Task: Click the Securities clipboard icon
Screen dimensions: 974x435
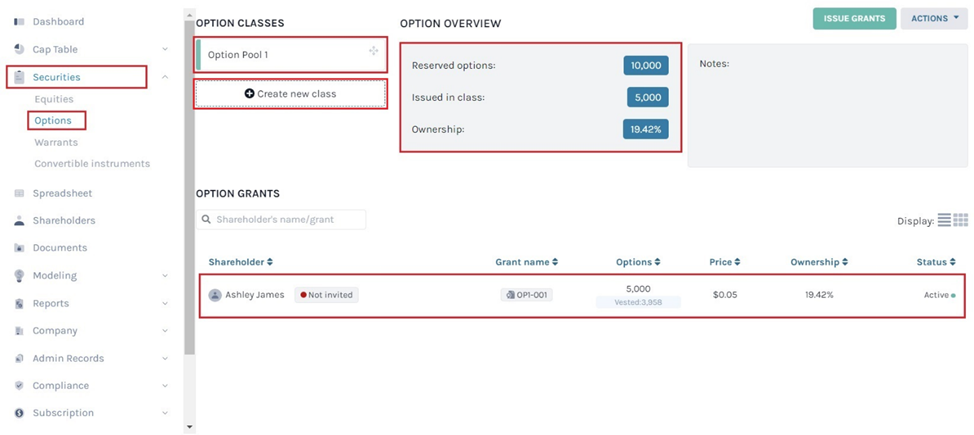Action: tap(19, 77)
